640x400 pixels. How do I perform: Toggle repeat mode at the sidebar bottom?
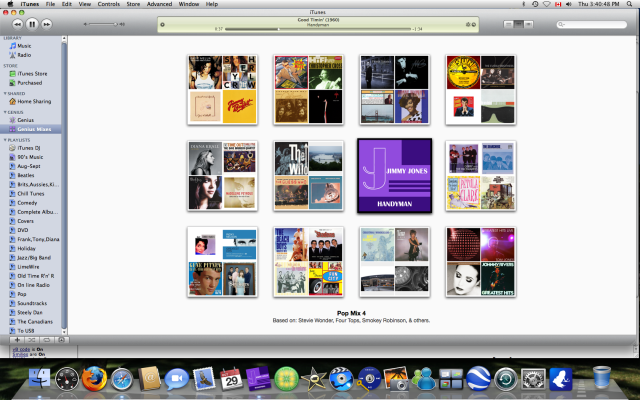[x=47, y=340]
